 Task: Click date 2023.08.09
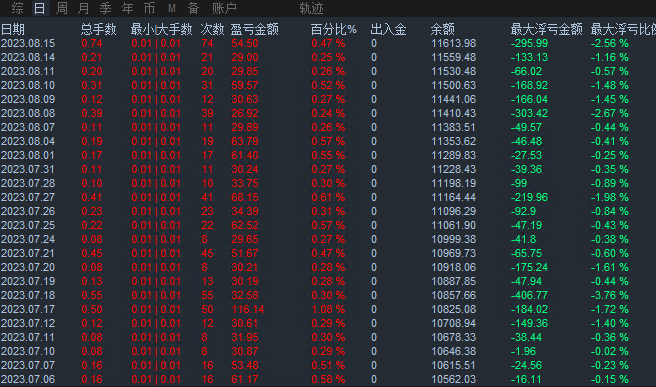[28, 100]
